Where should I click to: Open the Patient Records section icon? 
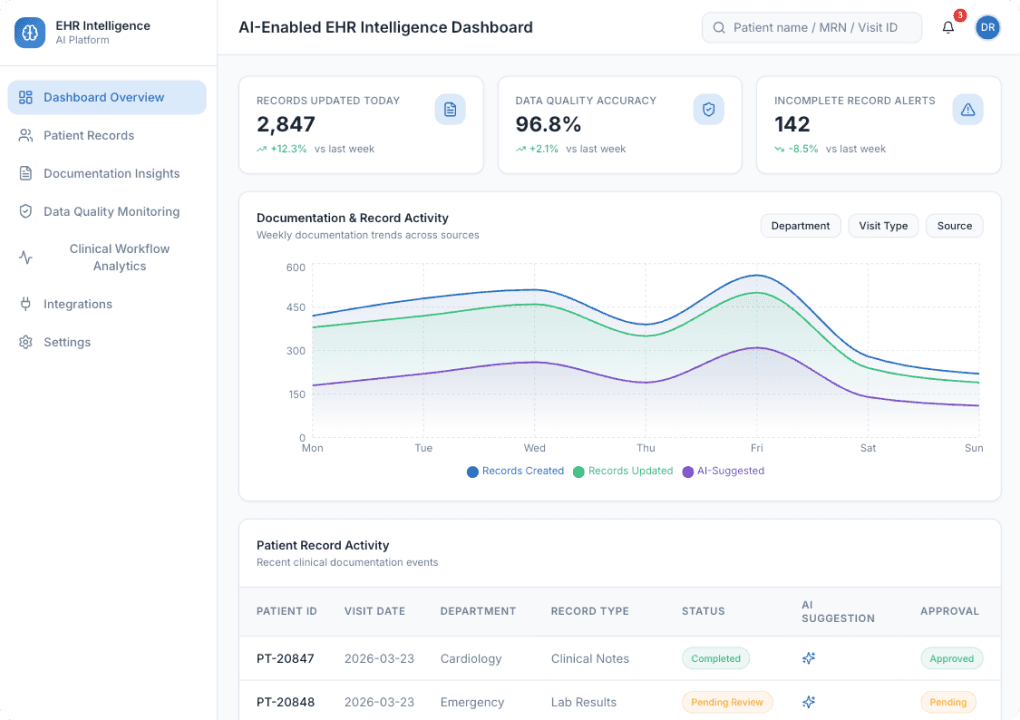[25, 135]
